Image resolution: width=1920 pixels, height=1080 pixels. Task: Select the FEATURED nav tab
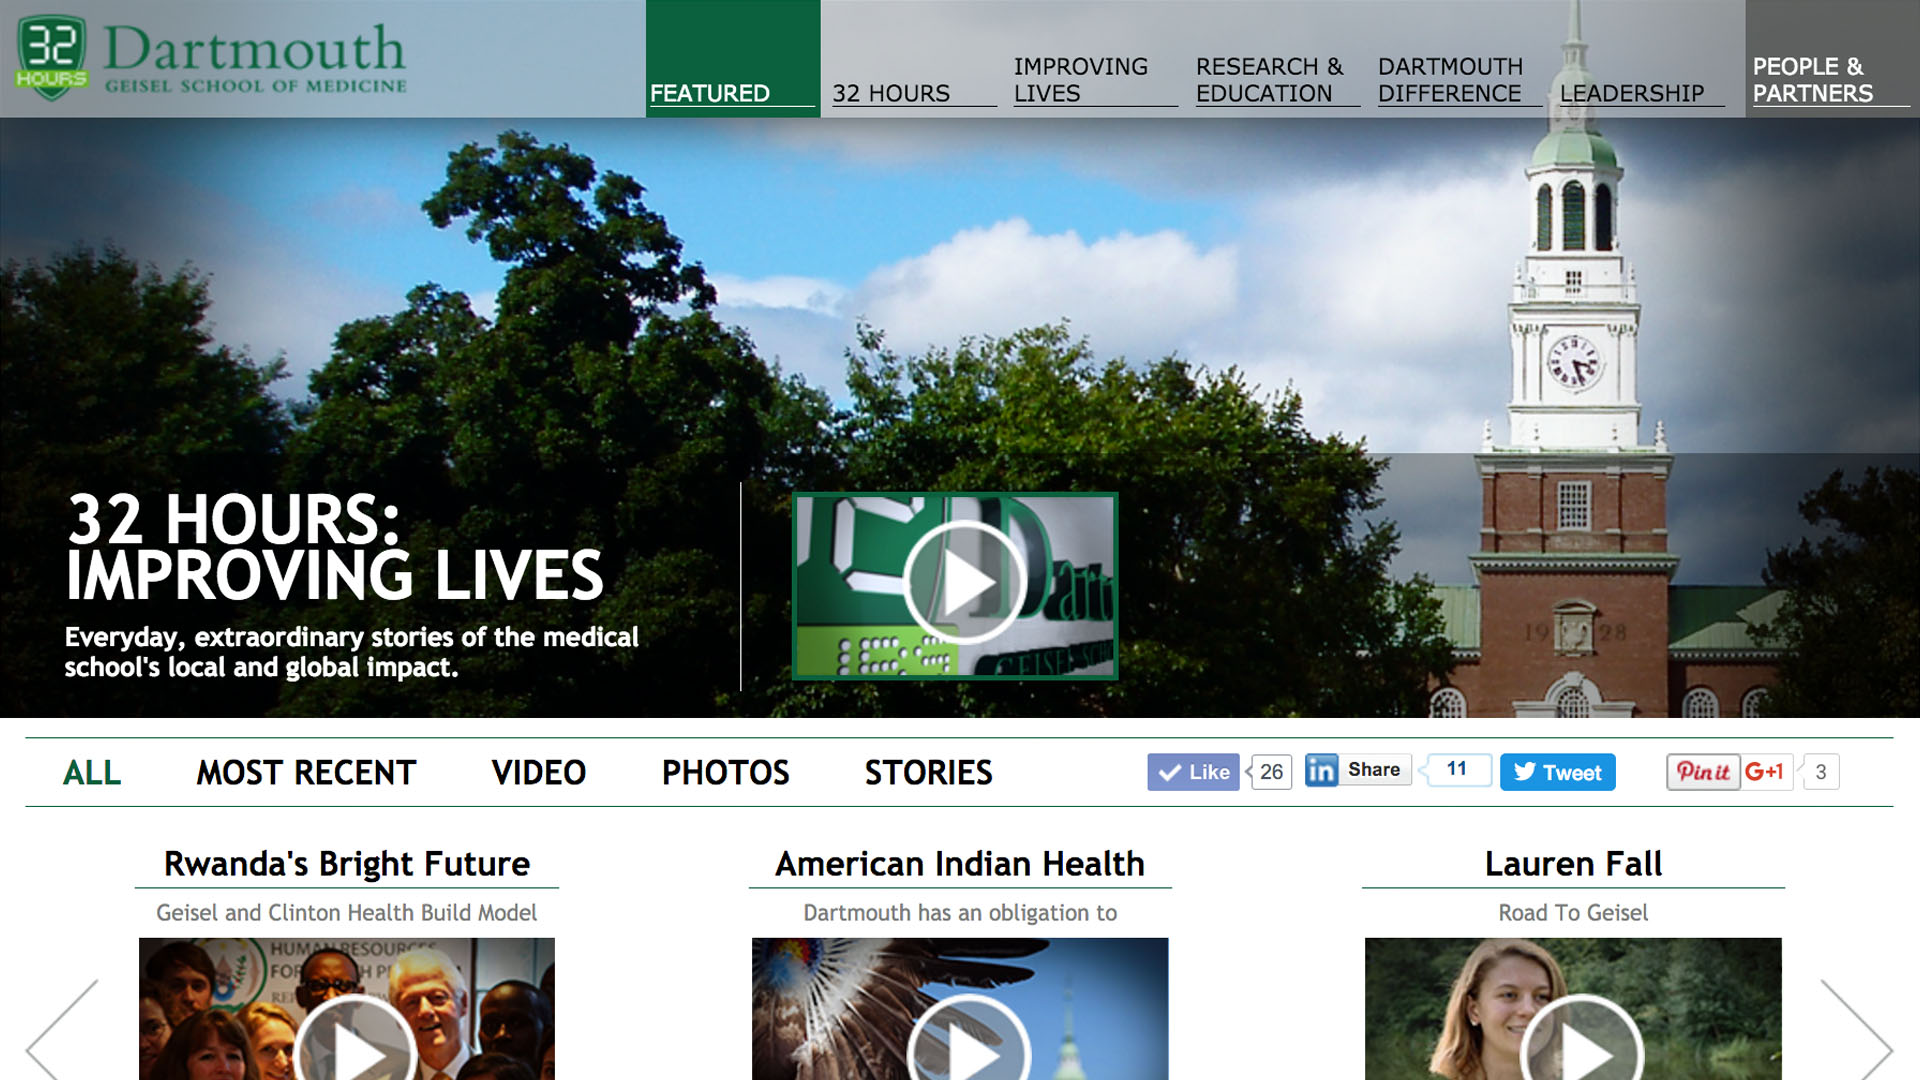[733, 59]
